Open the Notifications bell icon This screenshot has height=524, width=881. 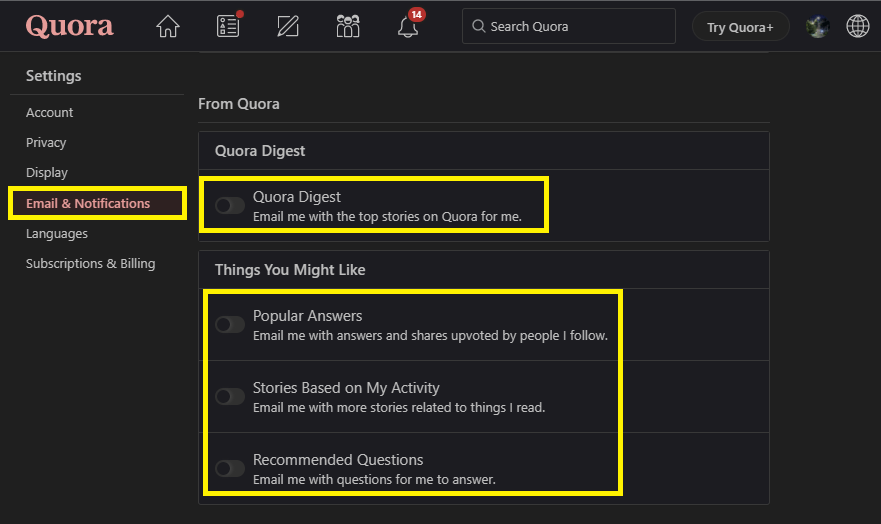pos(407,27)
